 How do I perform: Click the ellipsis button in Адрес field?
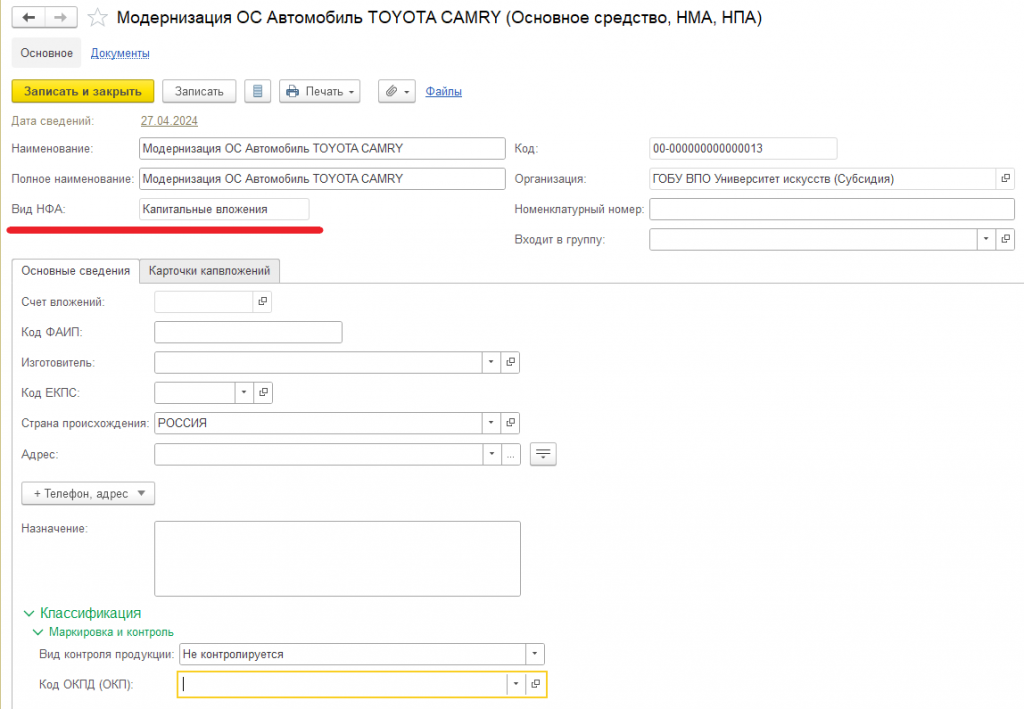coord(511,454)
